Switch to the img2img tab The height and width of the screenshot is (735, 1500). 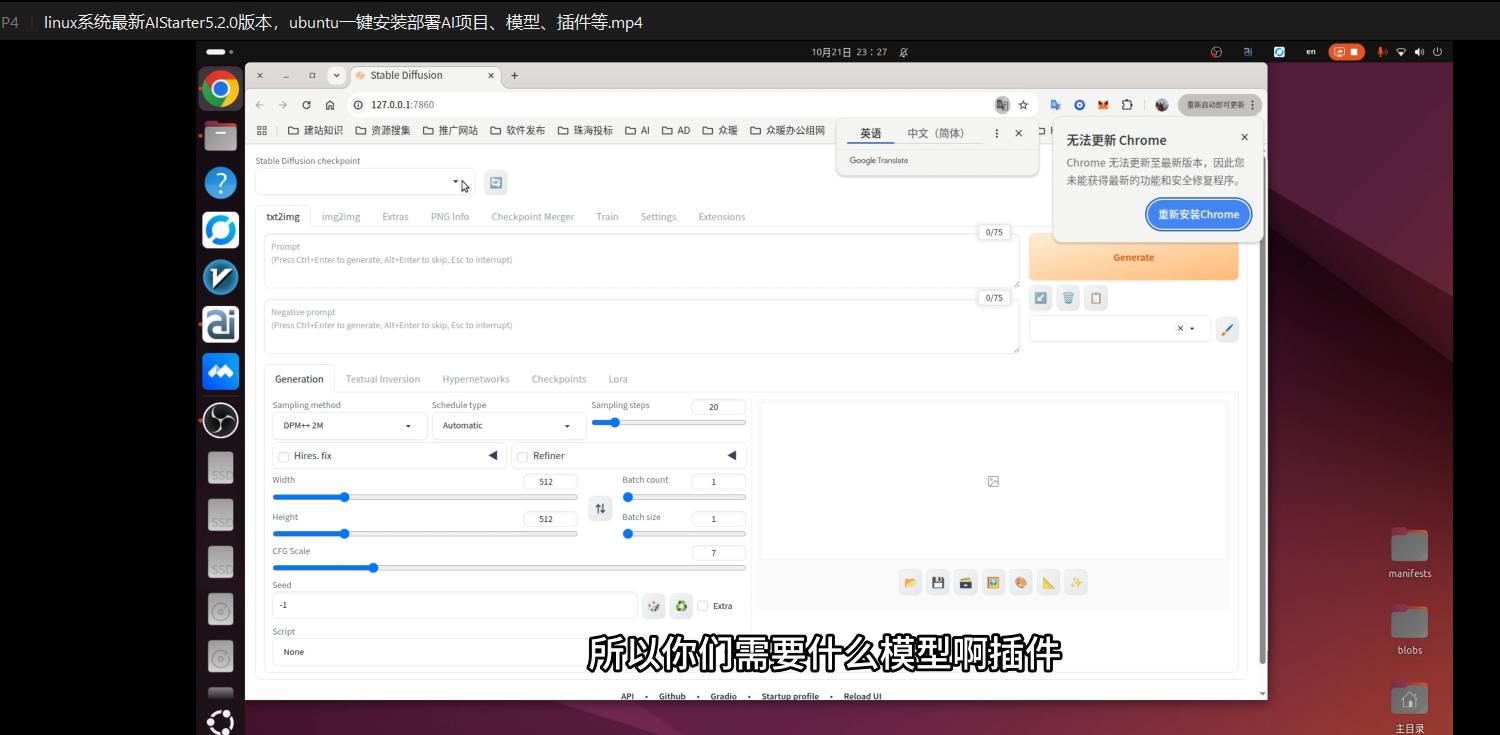click(x=341, y=217)
